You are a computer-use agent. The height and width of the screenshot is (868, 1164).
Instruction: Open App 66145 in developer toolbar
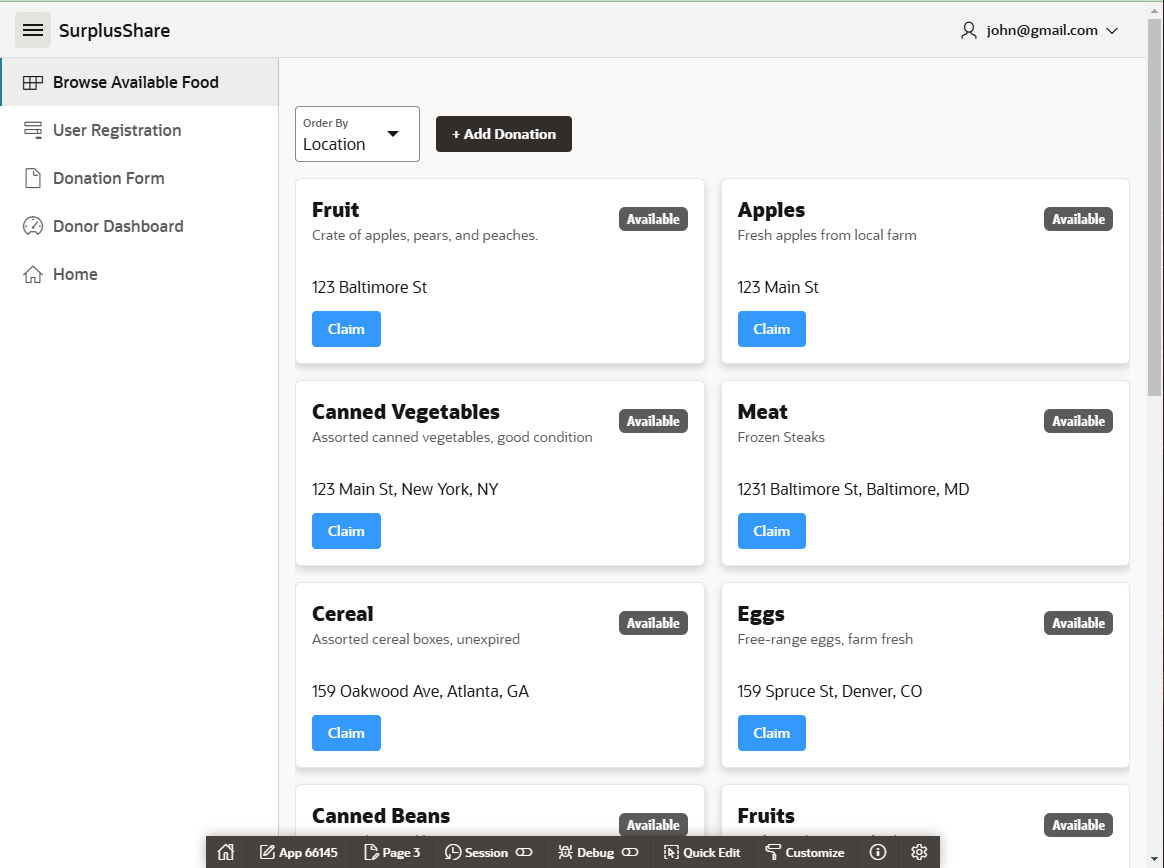[x=298, y=852]
